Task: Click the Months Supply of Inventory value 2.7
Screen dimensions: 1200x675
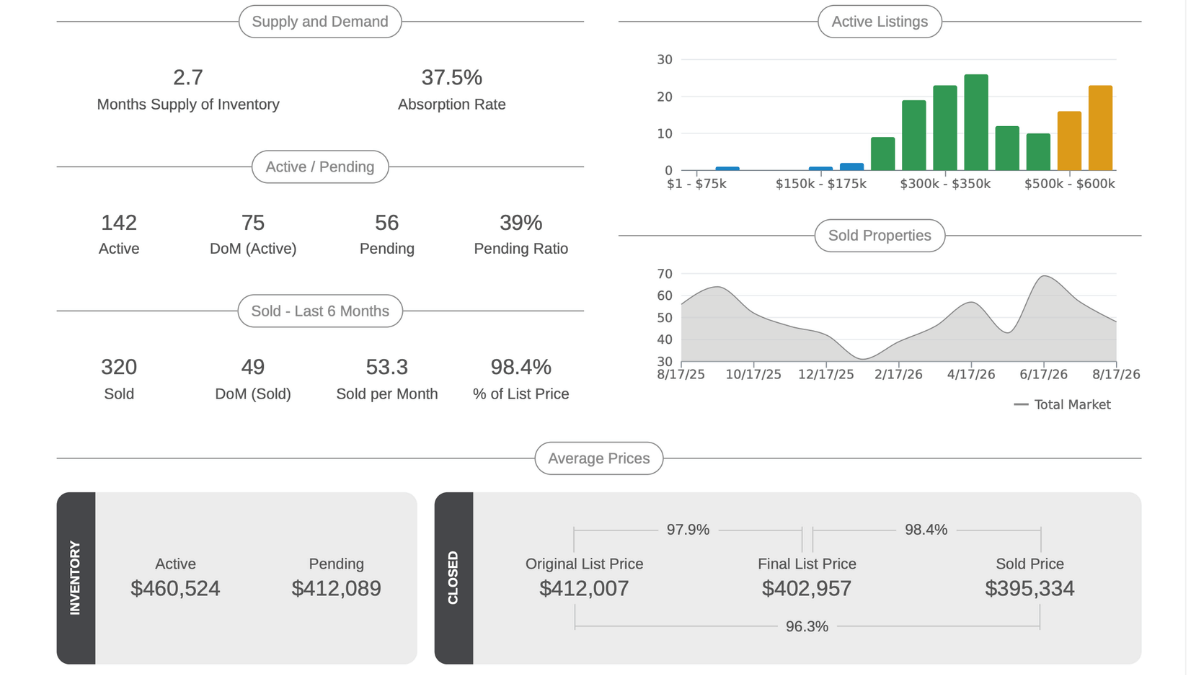Action: pyautogui.click(x=188, y=77)
